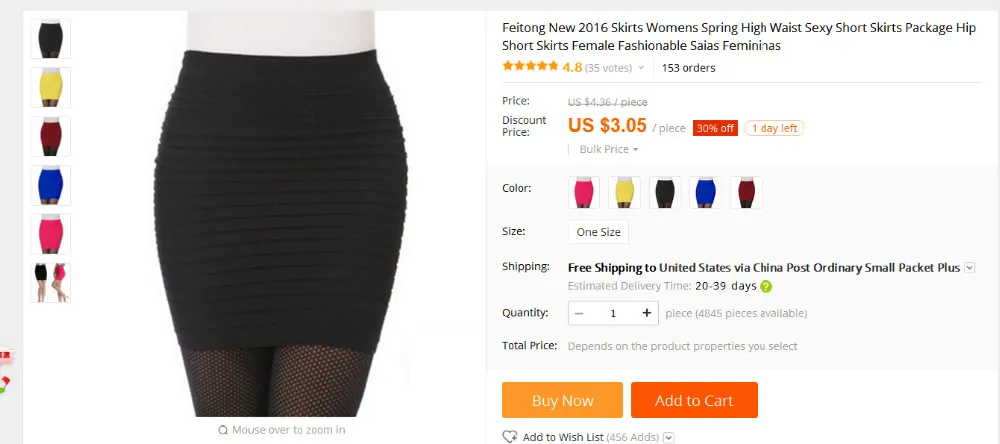
Task: Open the shipping method dropdown arrow
Action: (x=969, y=268)
